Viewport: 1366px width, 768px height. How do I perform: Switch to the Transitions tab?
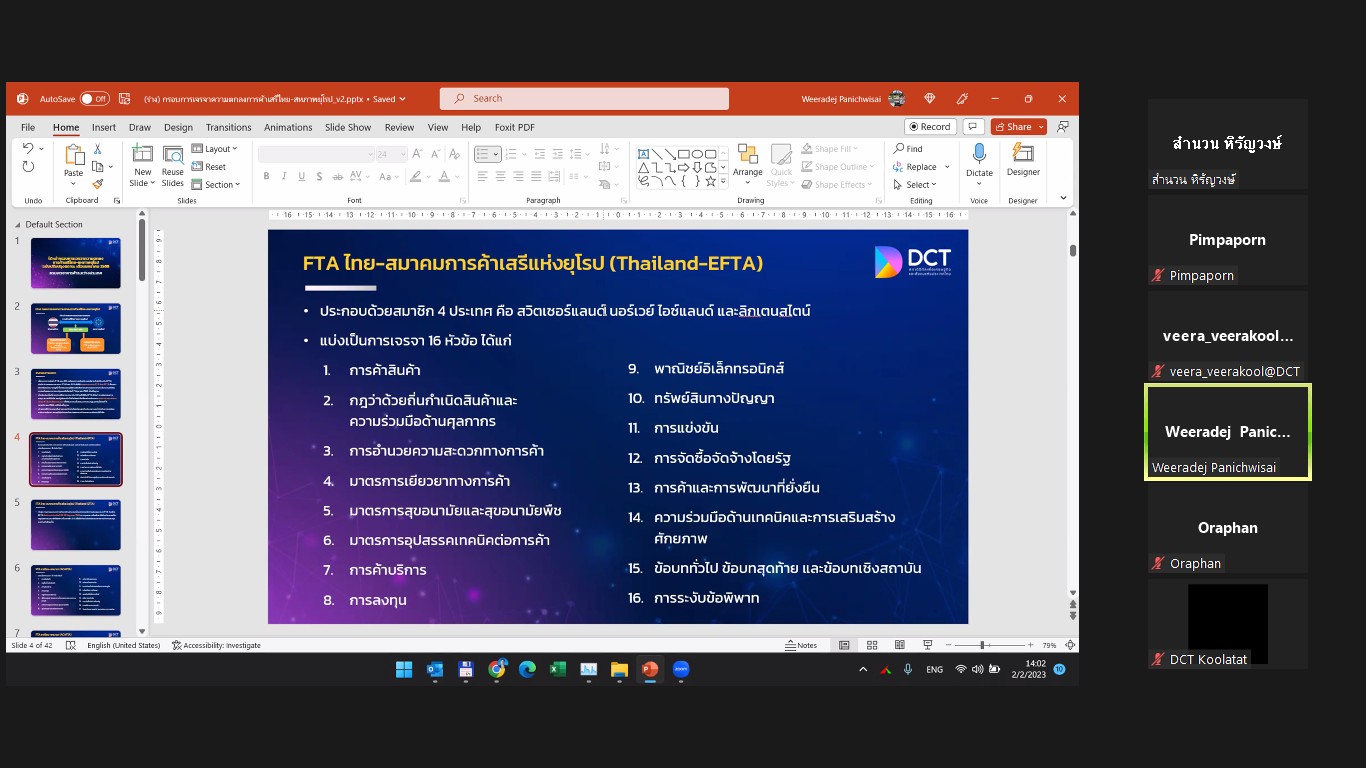click(229, 127)
